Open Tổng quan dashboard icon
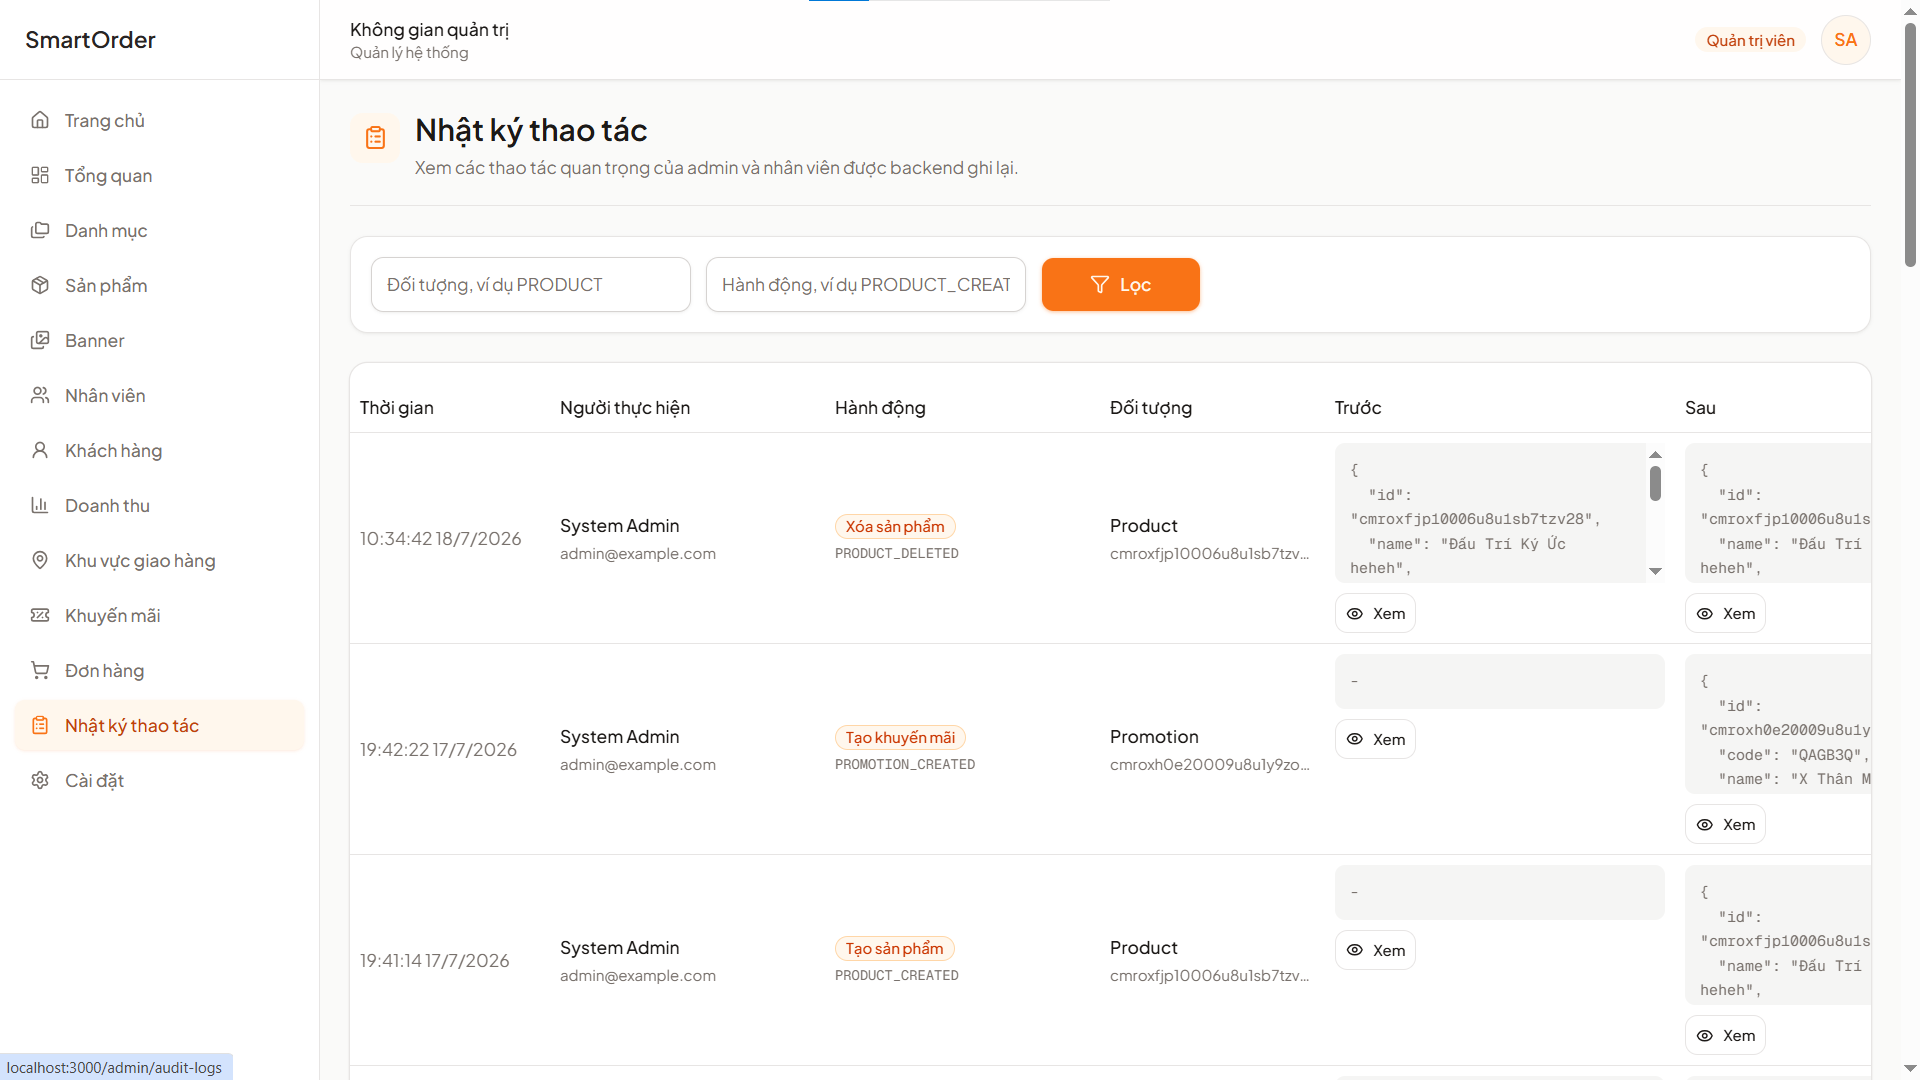The height and width of the screenshot is (1080, 1920). [x=40, y=175]
